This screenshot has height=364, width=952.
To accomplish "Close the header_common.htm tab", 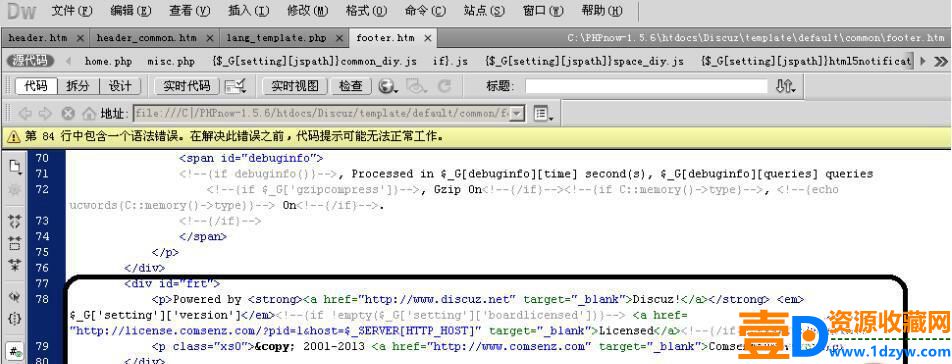I will point(210,38).
